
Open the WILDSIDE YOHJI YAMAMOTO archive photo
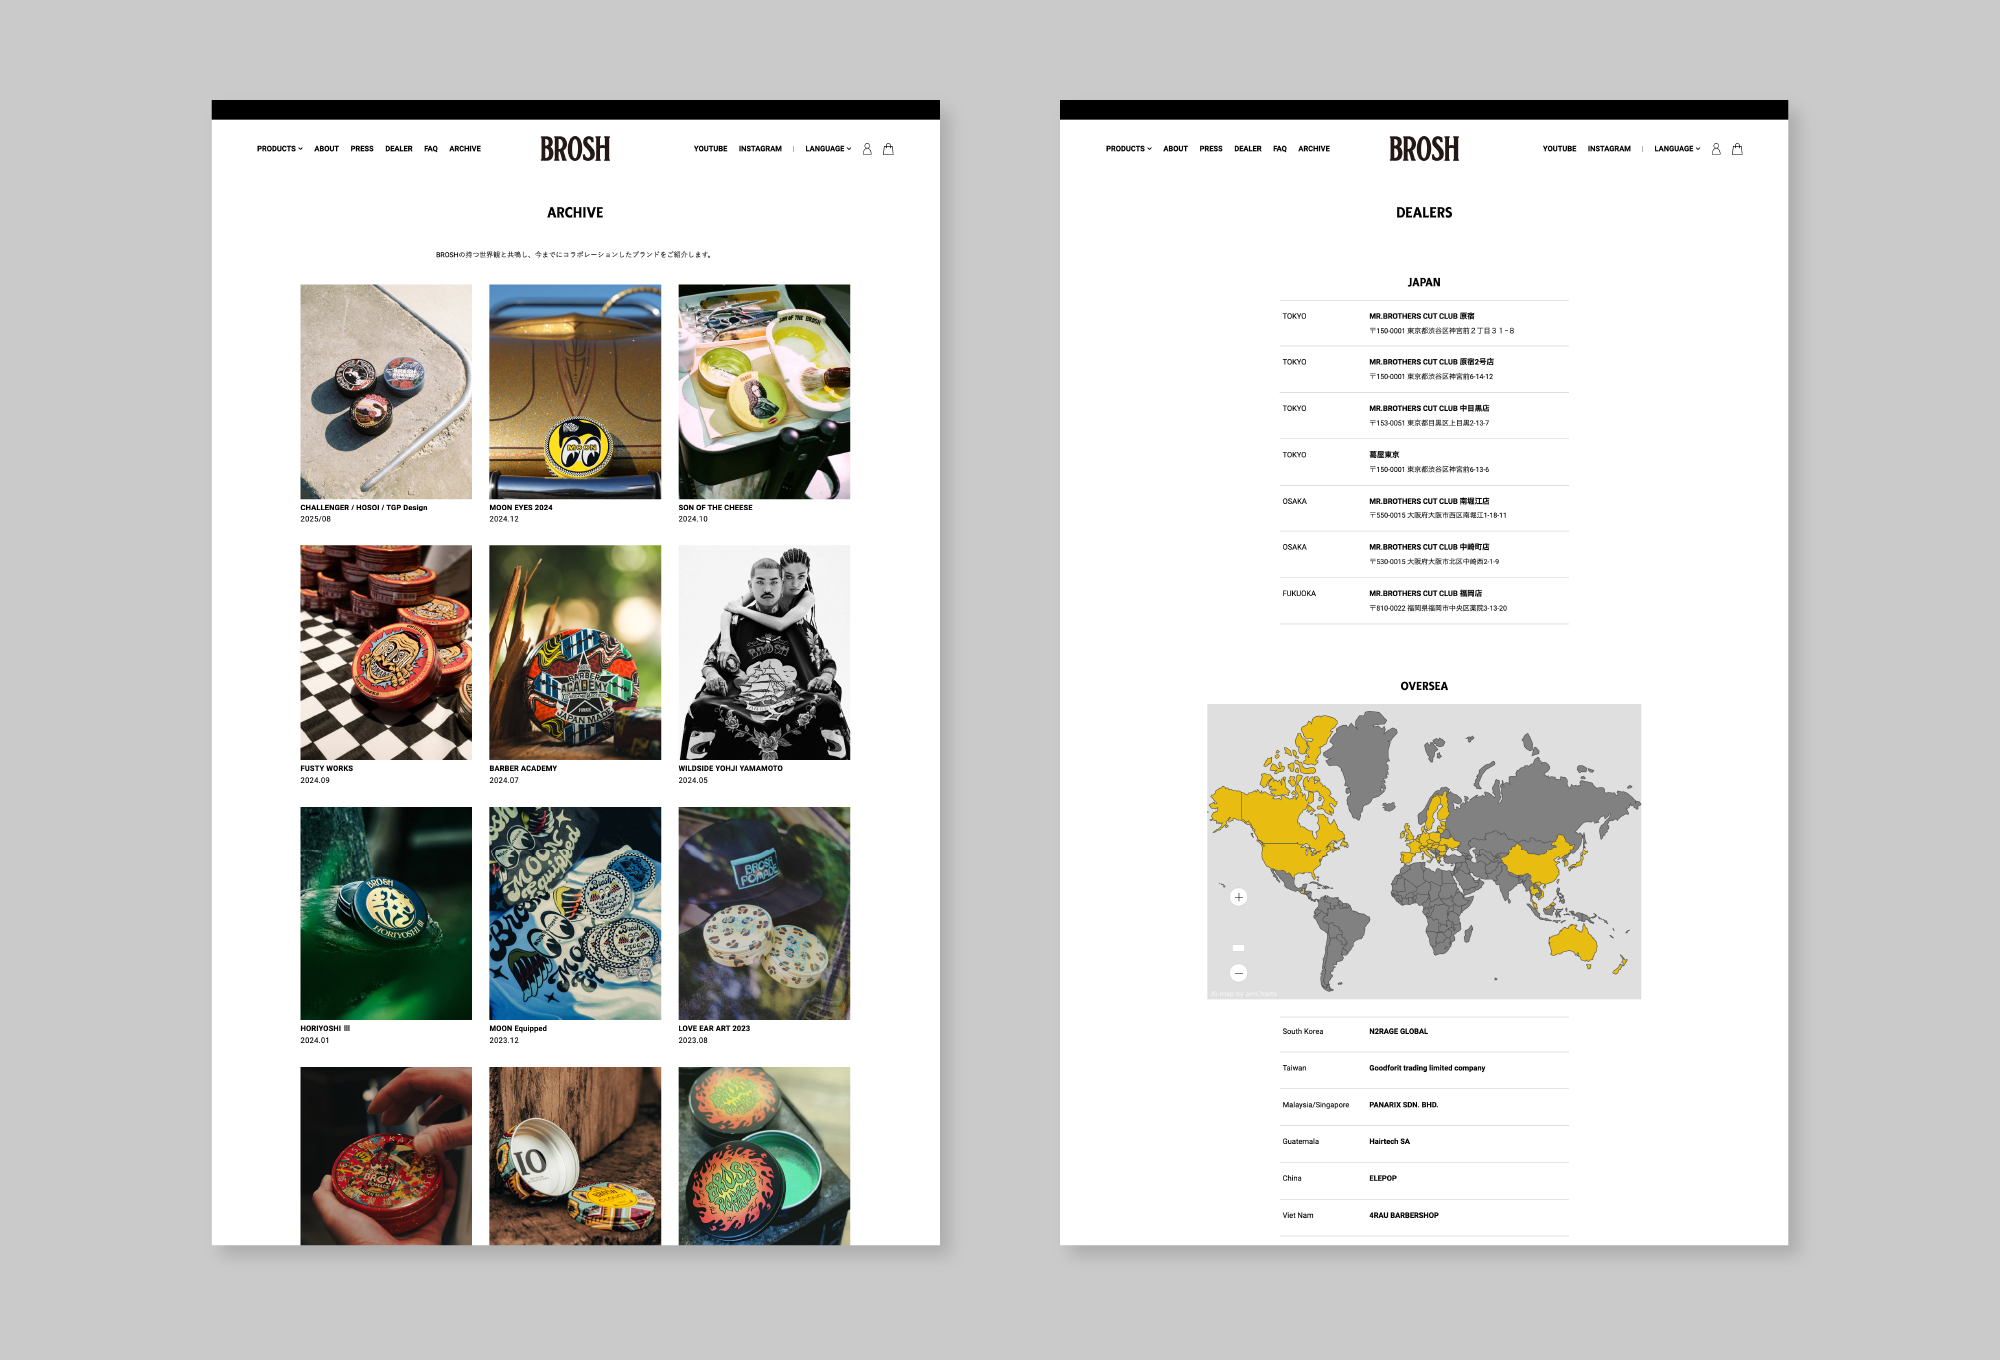click(764, 652)
